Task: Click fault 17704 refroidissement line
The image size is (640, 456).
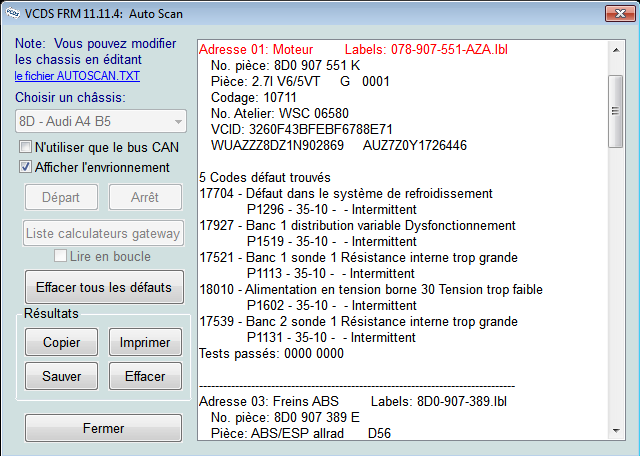Action: click(x=346, y=193)
